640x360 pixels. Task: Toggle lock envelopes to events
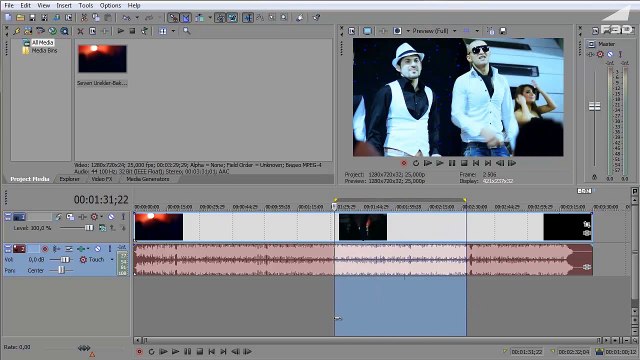[220, 18]
